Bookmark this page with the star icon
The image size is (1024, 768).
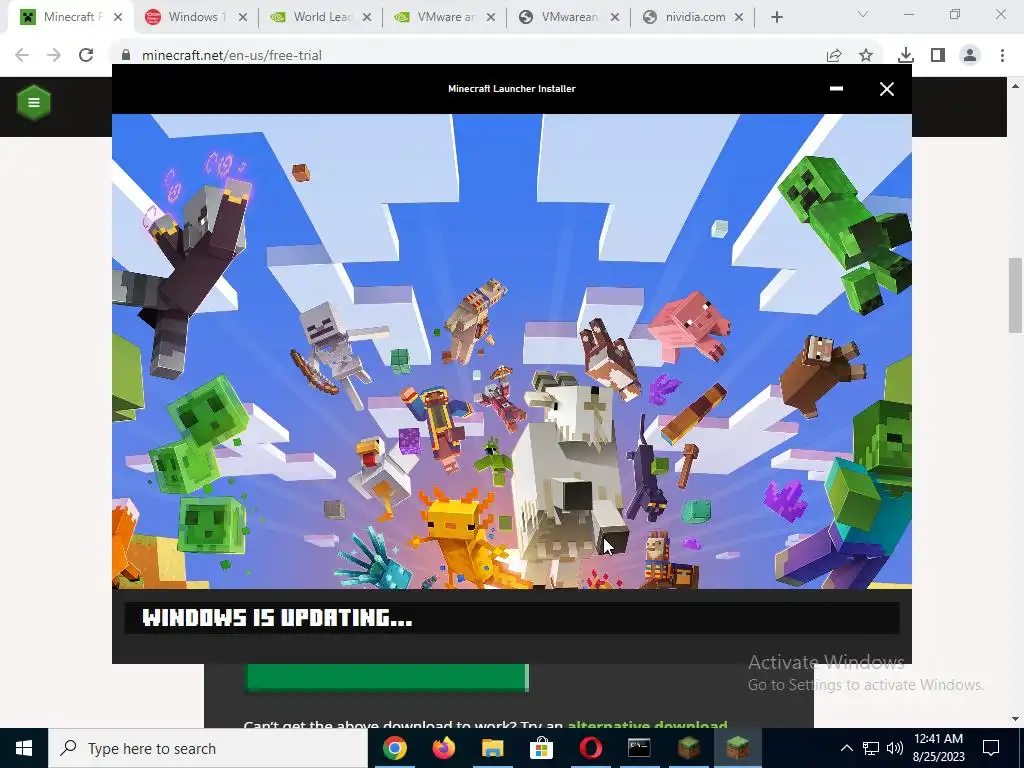point(866,55)
